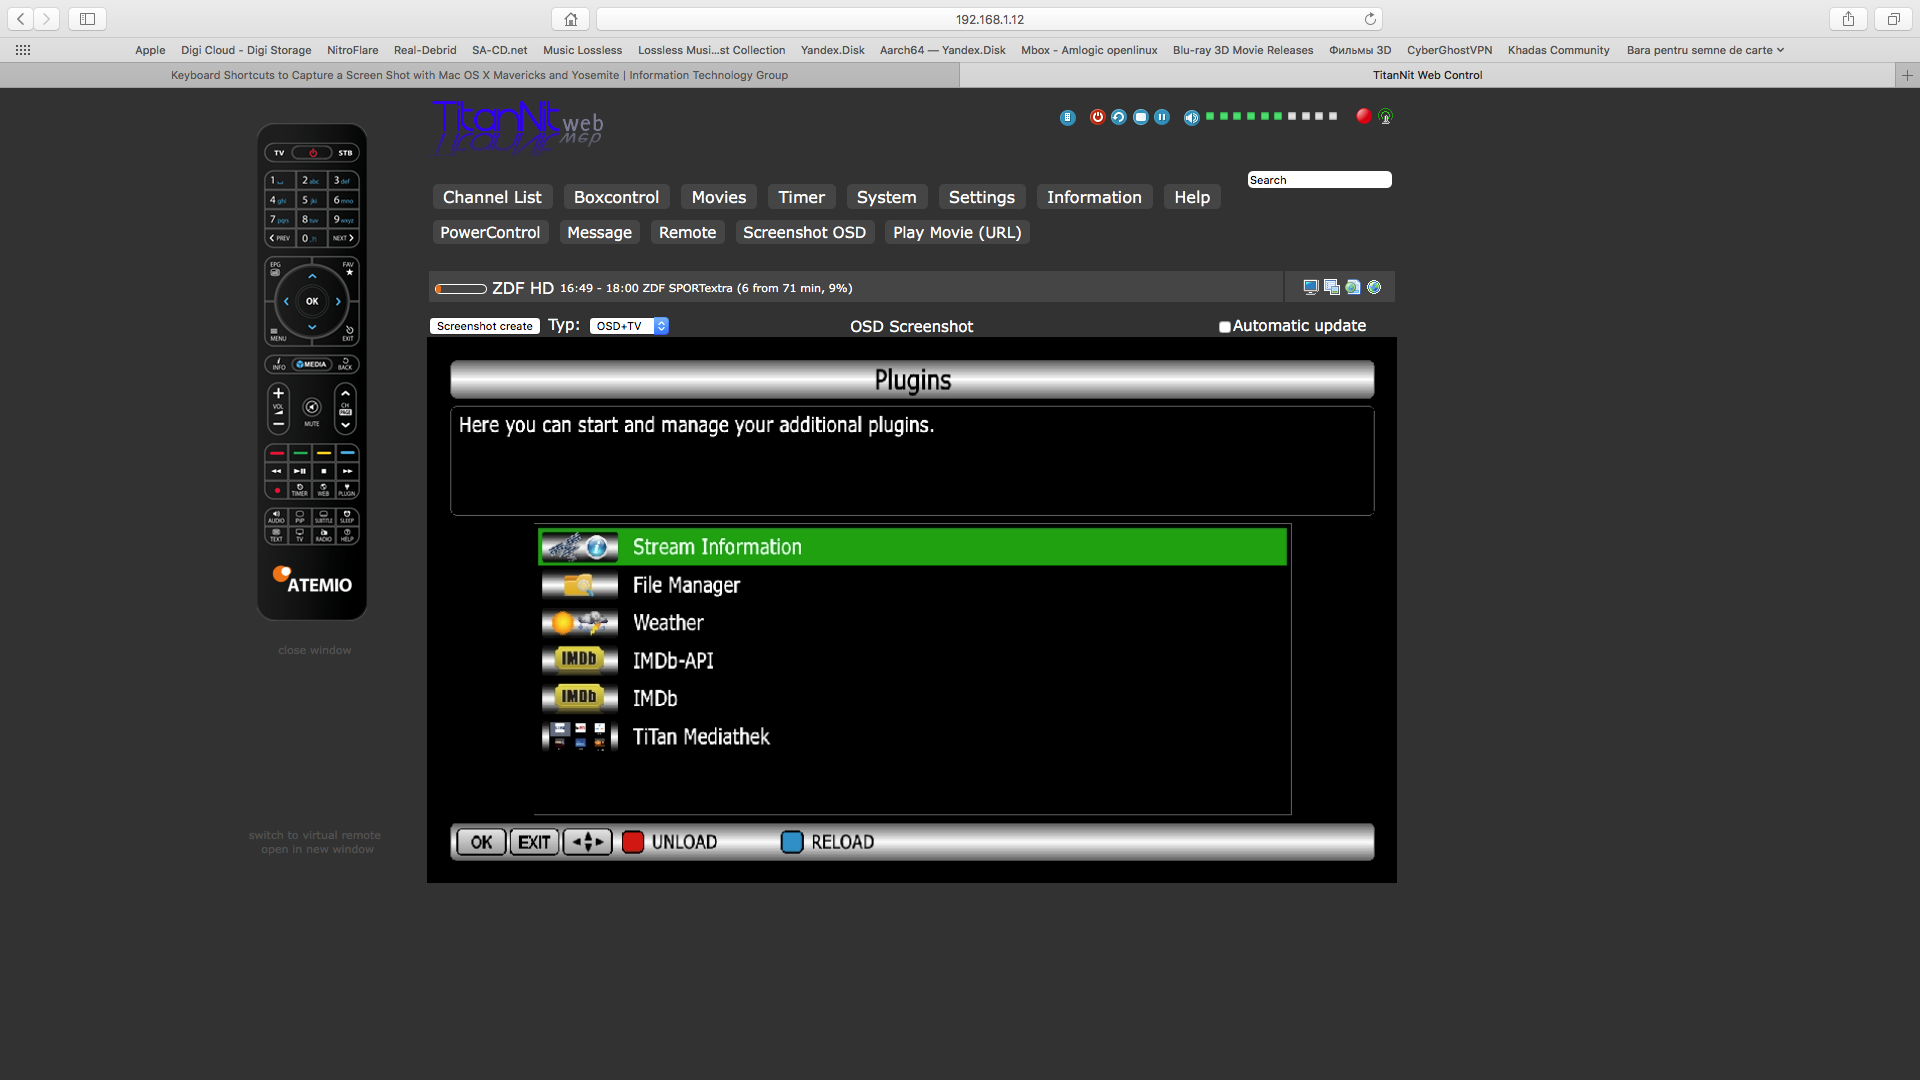Click the pause icon in the header
1920x1080 pixels.
pos(1161,117)
